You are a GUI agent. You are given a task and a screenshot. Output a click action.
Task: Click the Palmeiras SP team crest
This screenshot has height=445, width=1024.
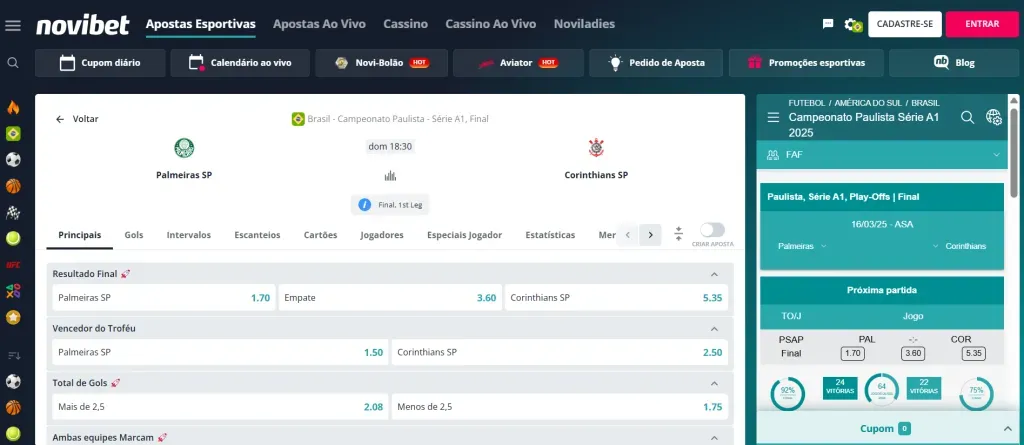coord(184,148)
